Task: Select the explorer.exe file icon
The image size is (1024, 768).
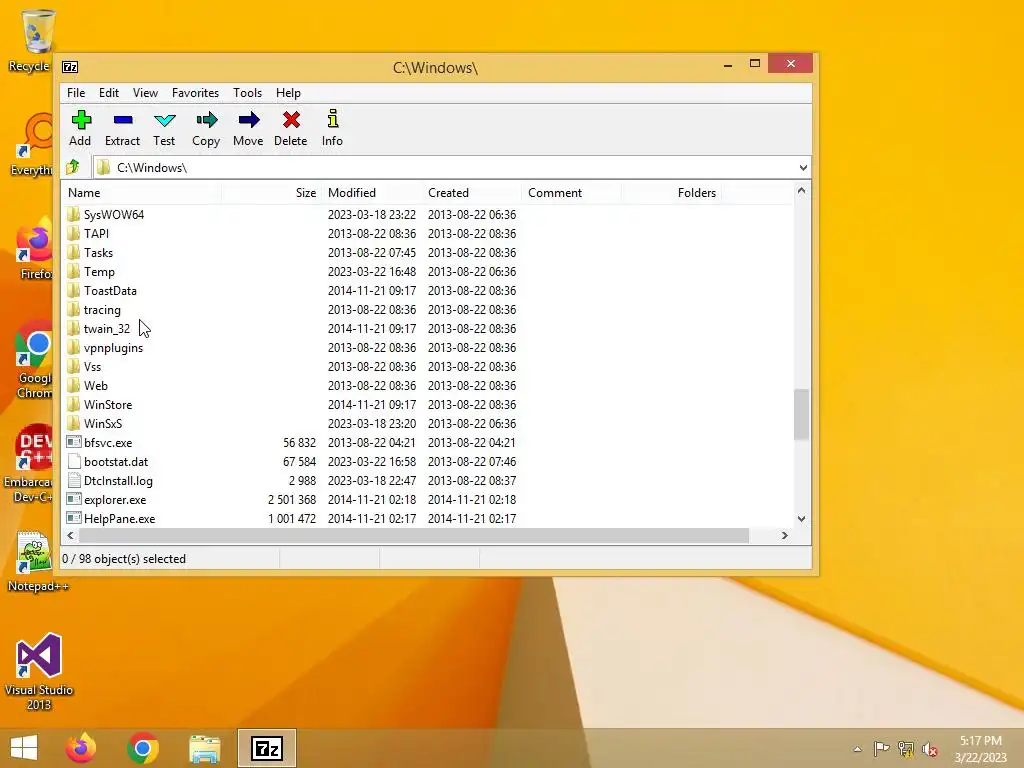Action: [x=74, y=500]
